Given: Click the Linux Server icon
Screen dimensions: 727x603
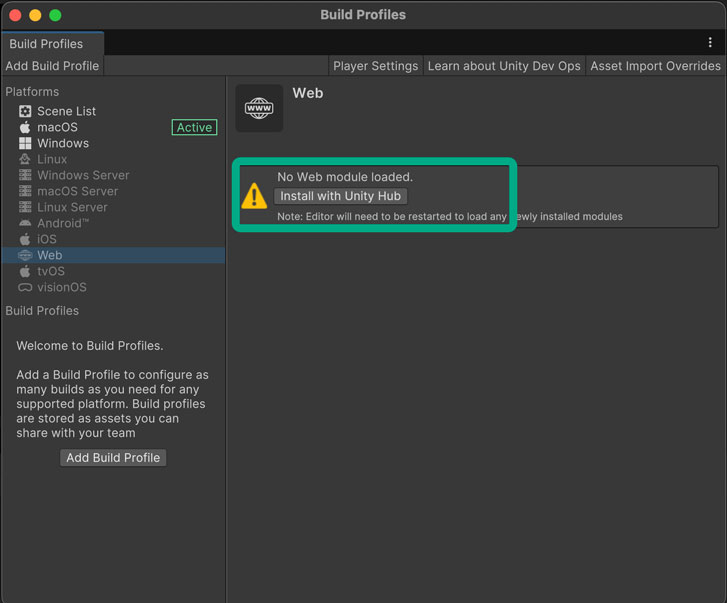Looking at the screenshot, I should click(25, 207).
